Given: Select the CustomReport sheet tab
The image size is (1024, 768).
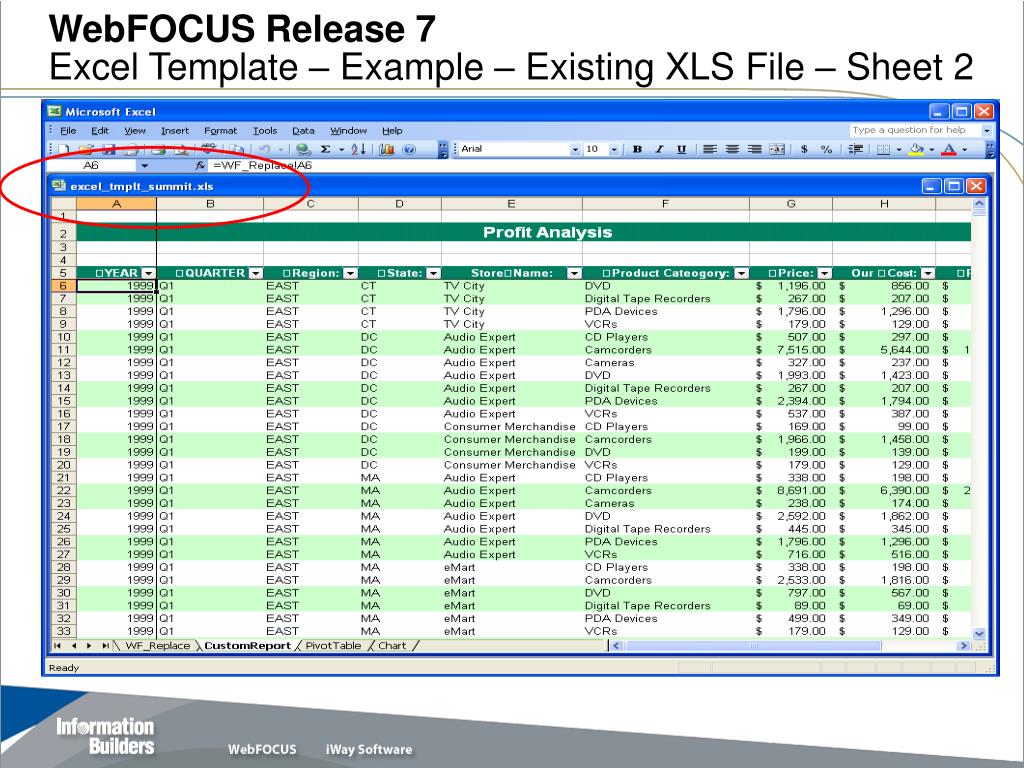Looking at the screenshot, I should 247,646.
